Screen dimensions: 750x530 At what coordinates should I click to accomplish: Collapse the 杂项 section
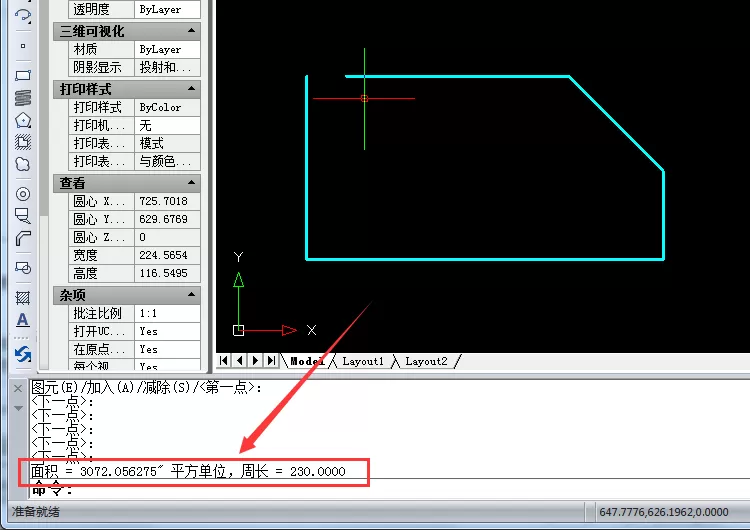point(192,295)
